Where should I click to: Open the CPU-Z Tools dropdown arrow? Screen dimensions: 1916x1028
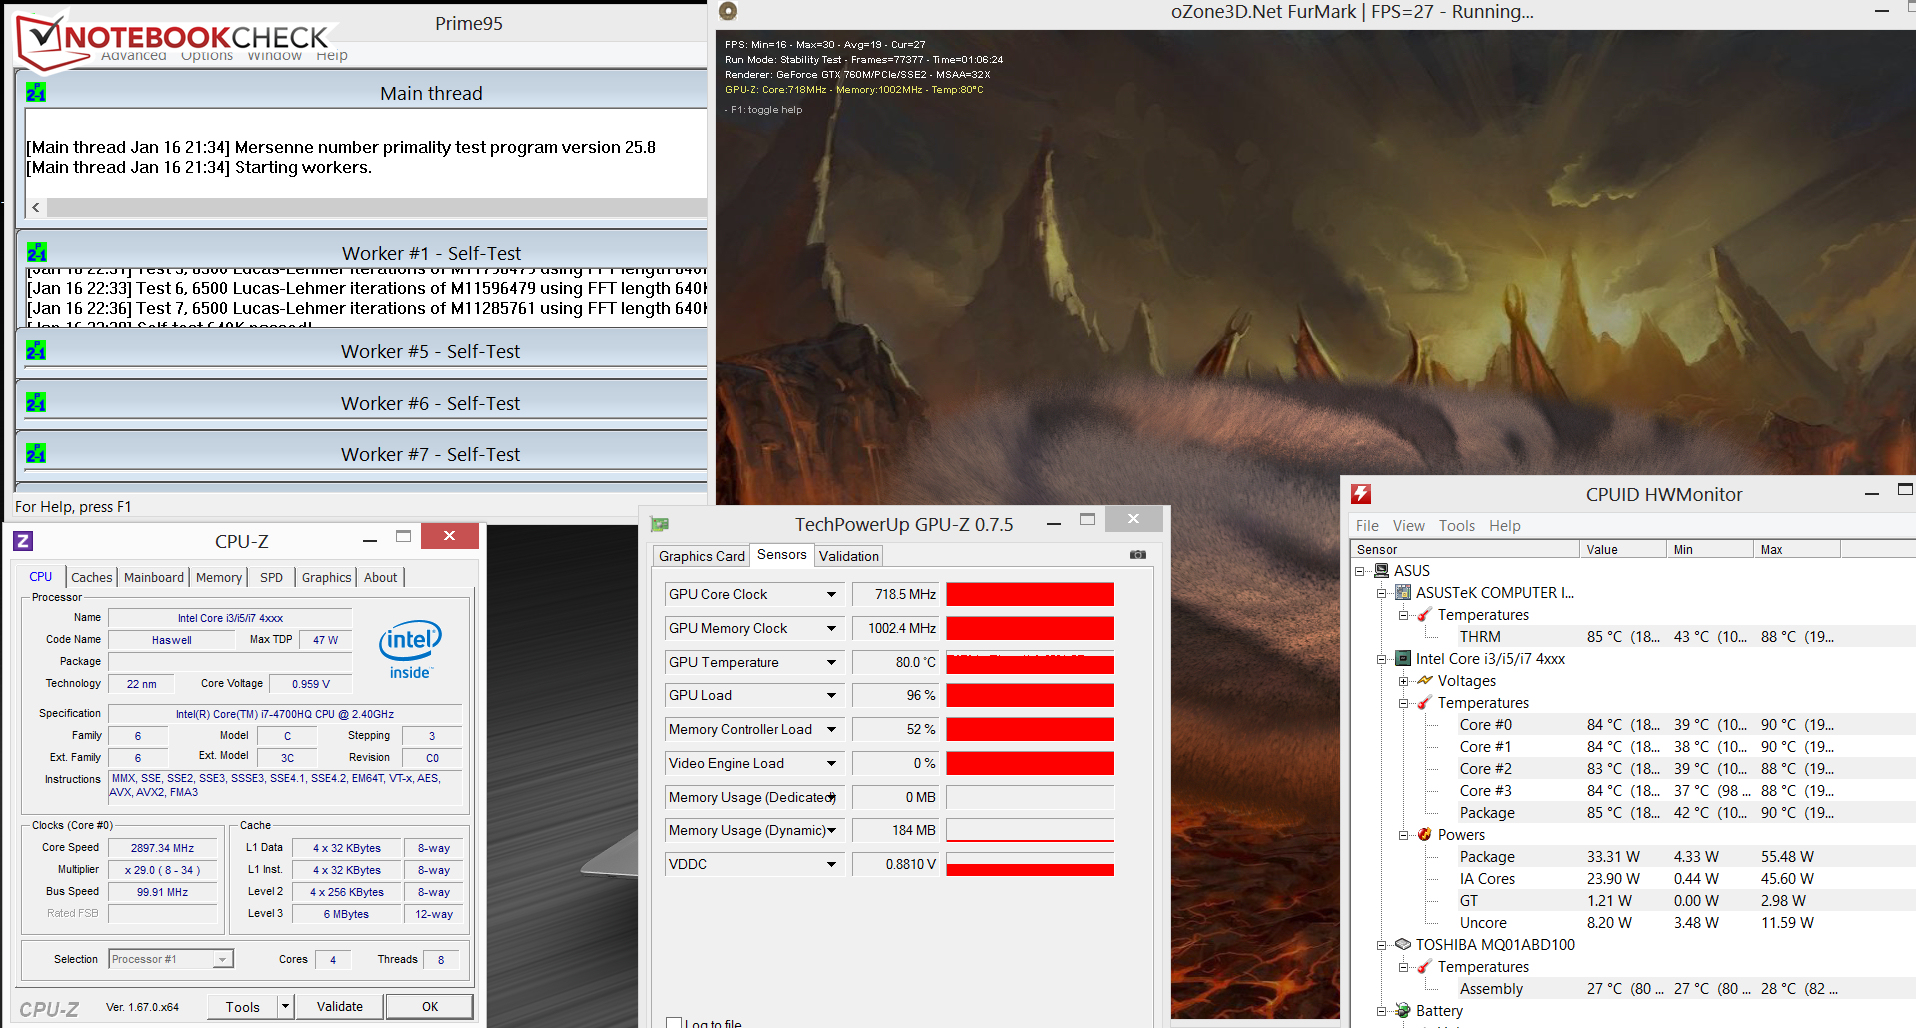(x=285, y=1006)
